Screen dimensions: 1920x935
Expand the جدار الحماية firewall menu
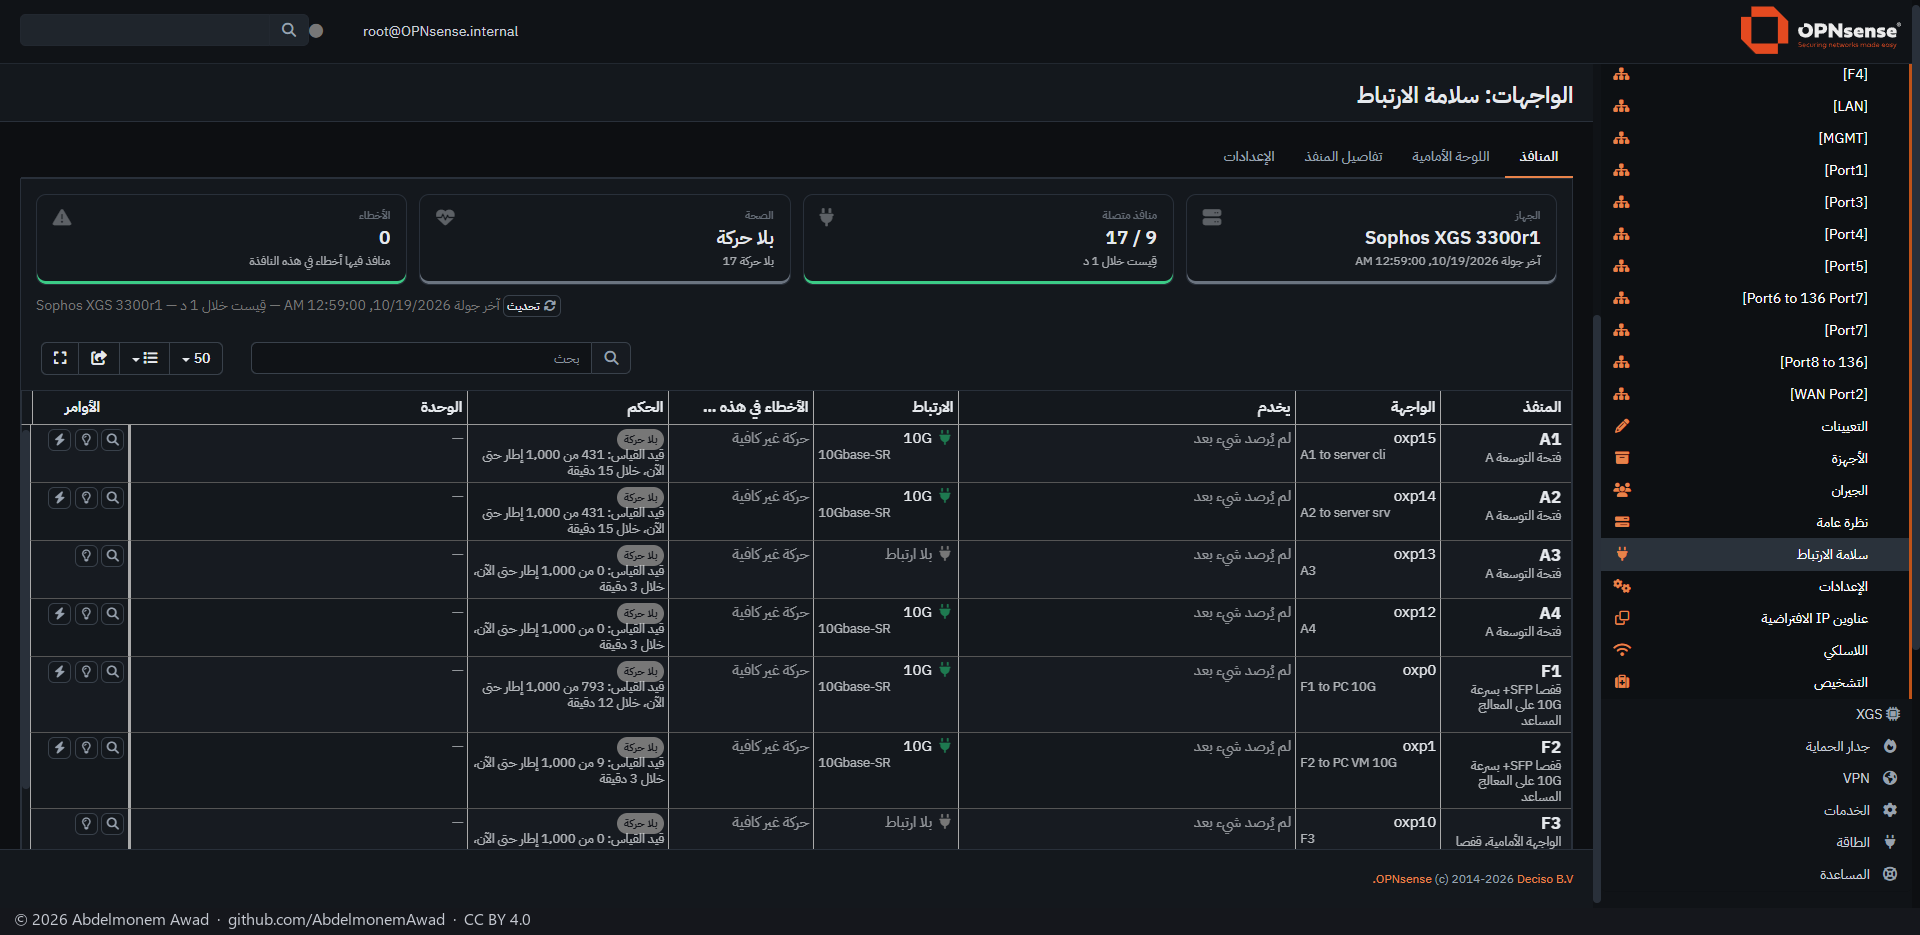1755,746
